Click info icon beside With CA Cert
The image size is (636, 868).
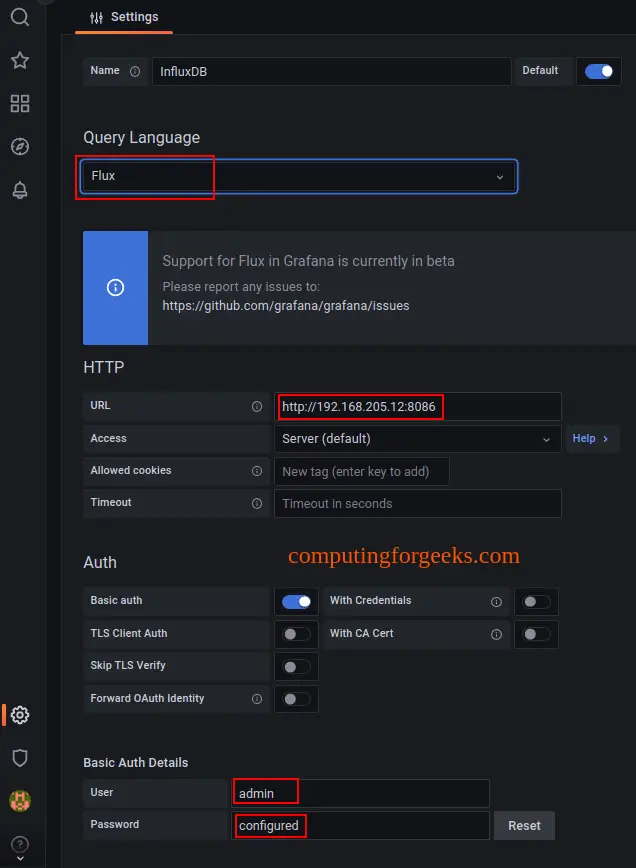pos(497,634)
